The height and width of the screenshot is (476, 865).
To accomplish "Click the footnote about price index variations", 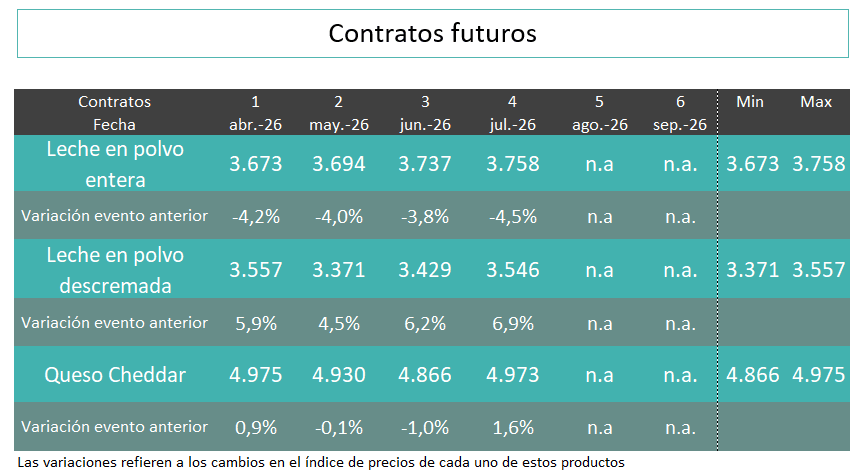I will pos(321,462).
